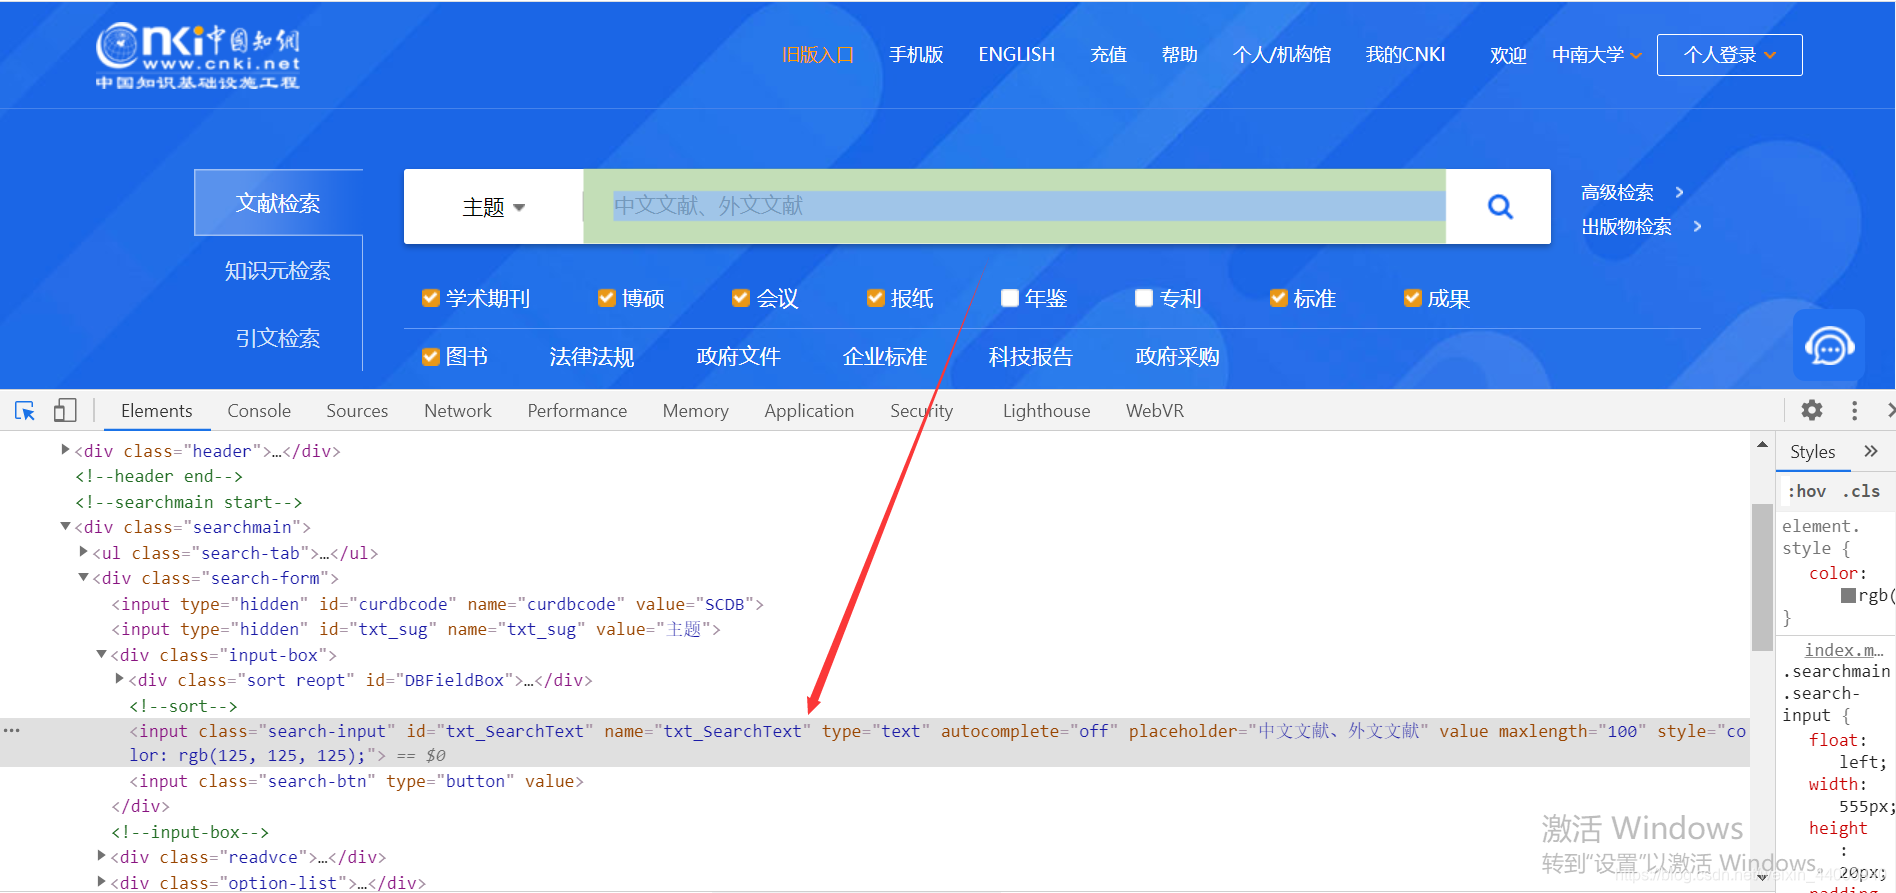Open the Application tab
The height and width of the screenshot is (893, 1896).
coord(809,411)
